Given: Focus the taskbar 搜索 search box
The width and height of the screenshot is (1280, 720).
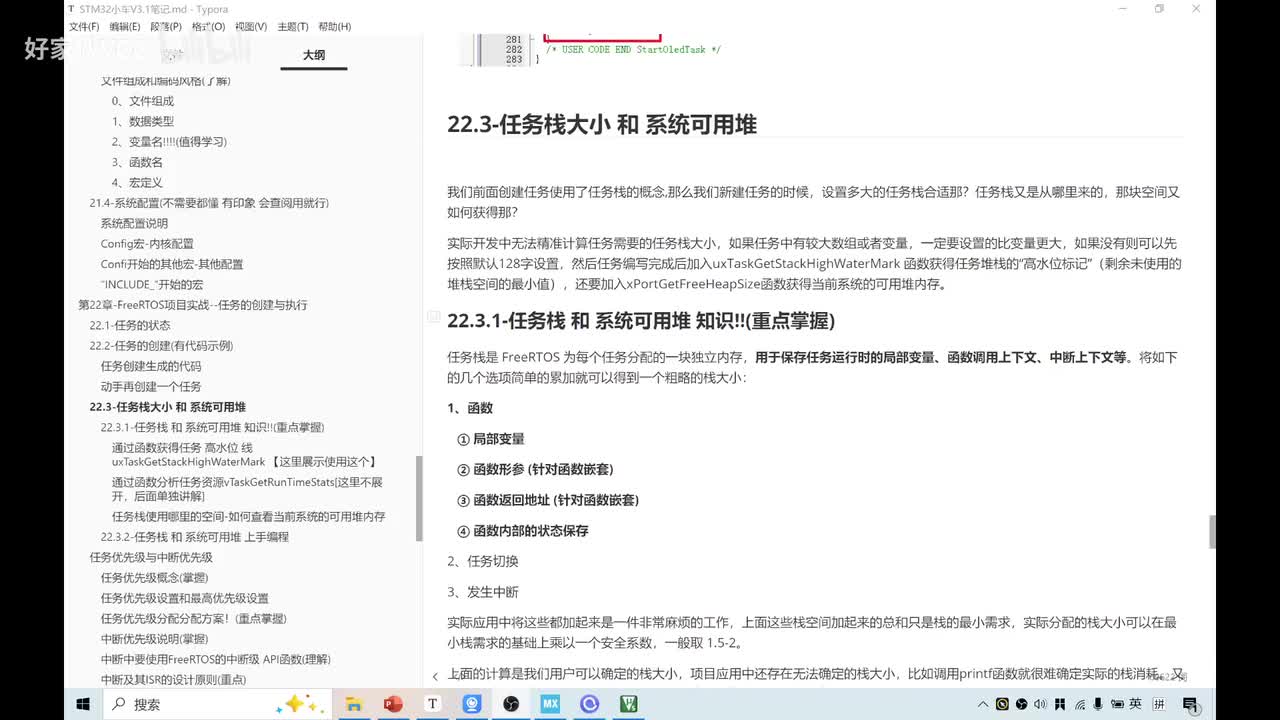Looking at the screenshot, I should pos(215,704).
